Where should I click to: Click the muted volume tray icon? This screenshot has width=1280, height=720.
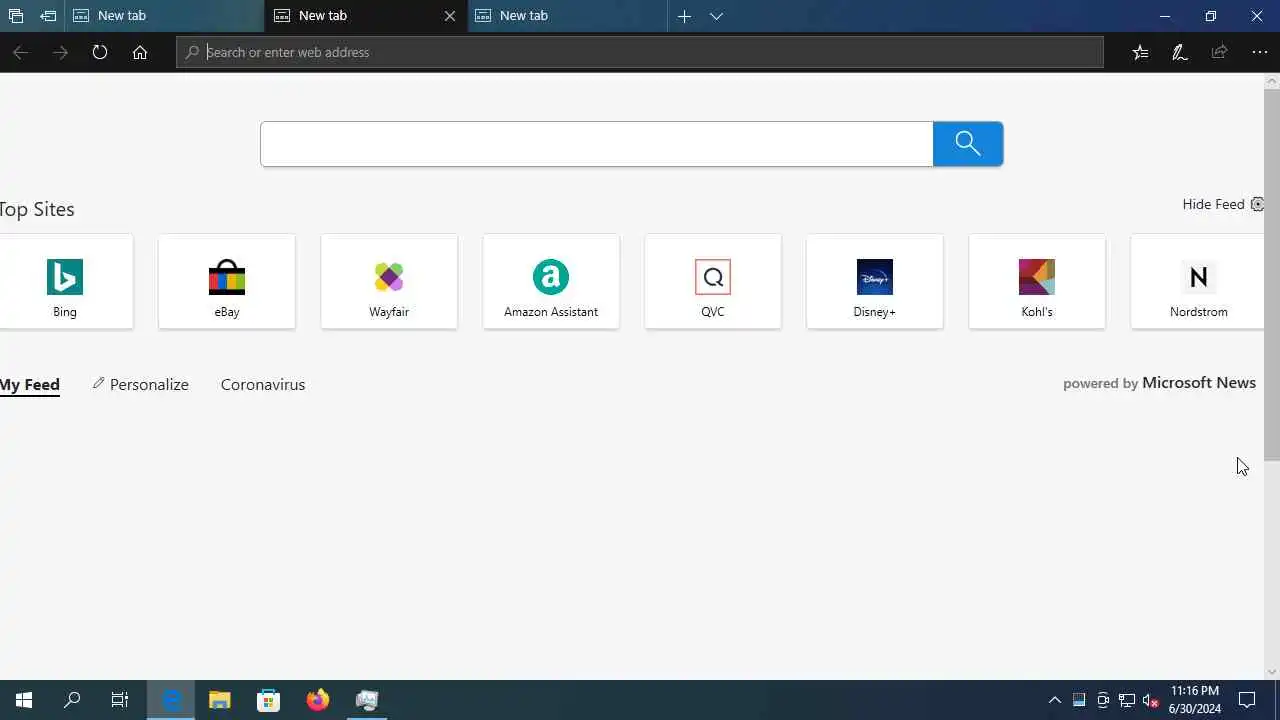[1150, 700]
